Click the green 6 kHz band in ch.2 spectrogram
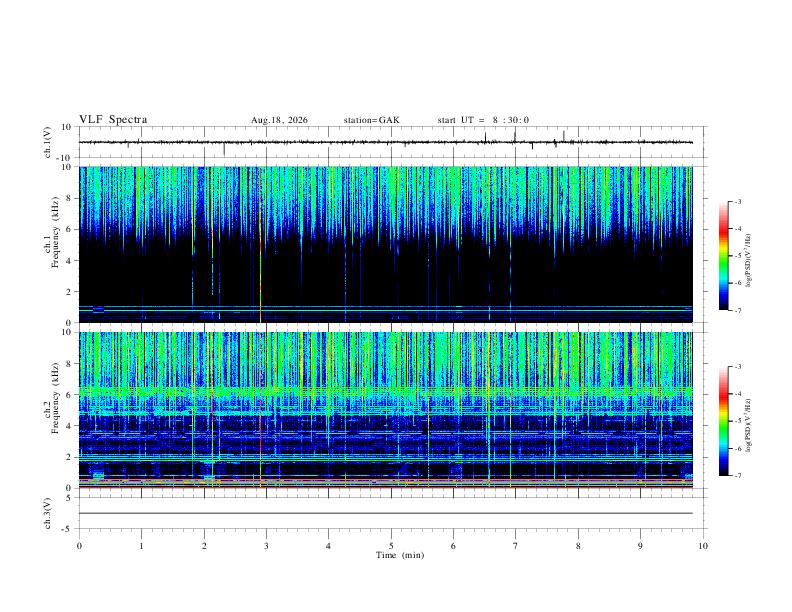 (385, 391)
